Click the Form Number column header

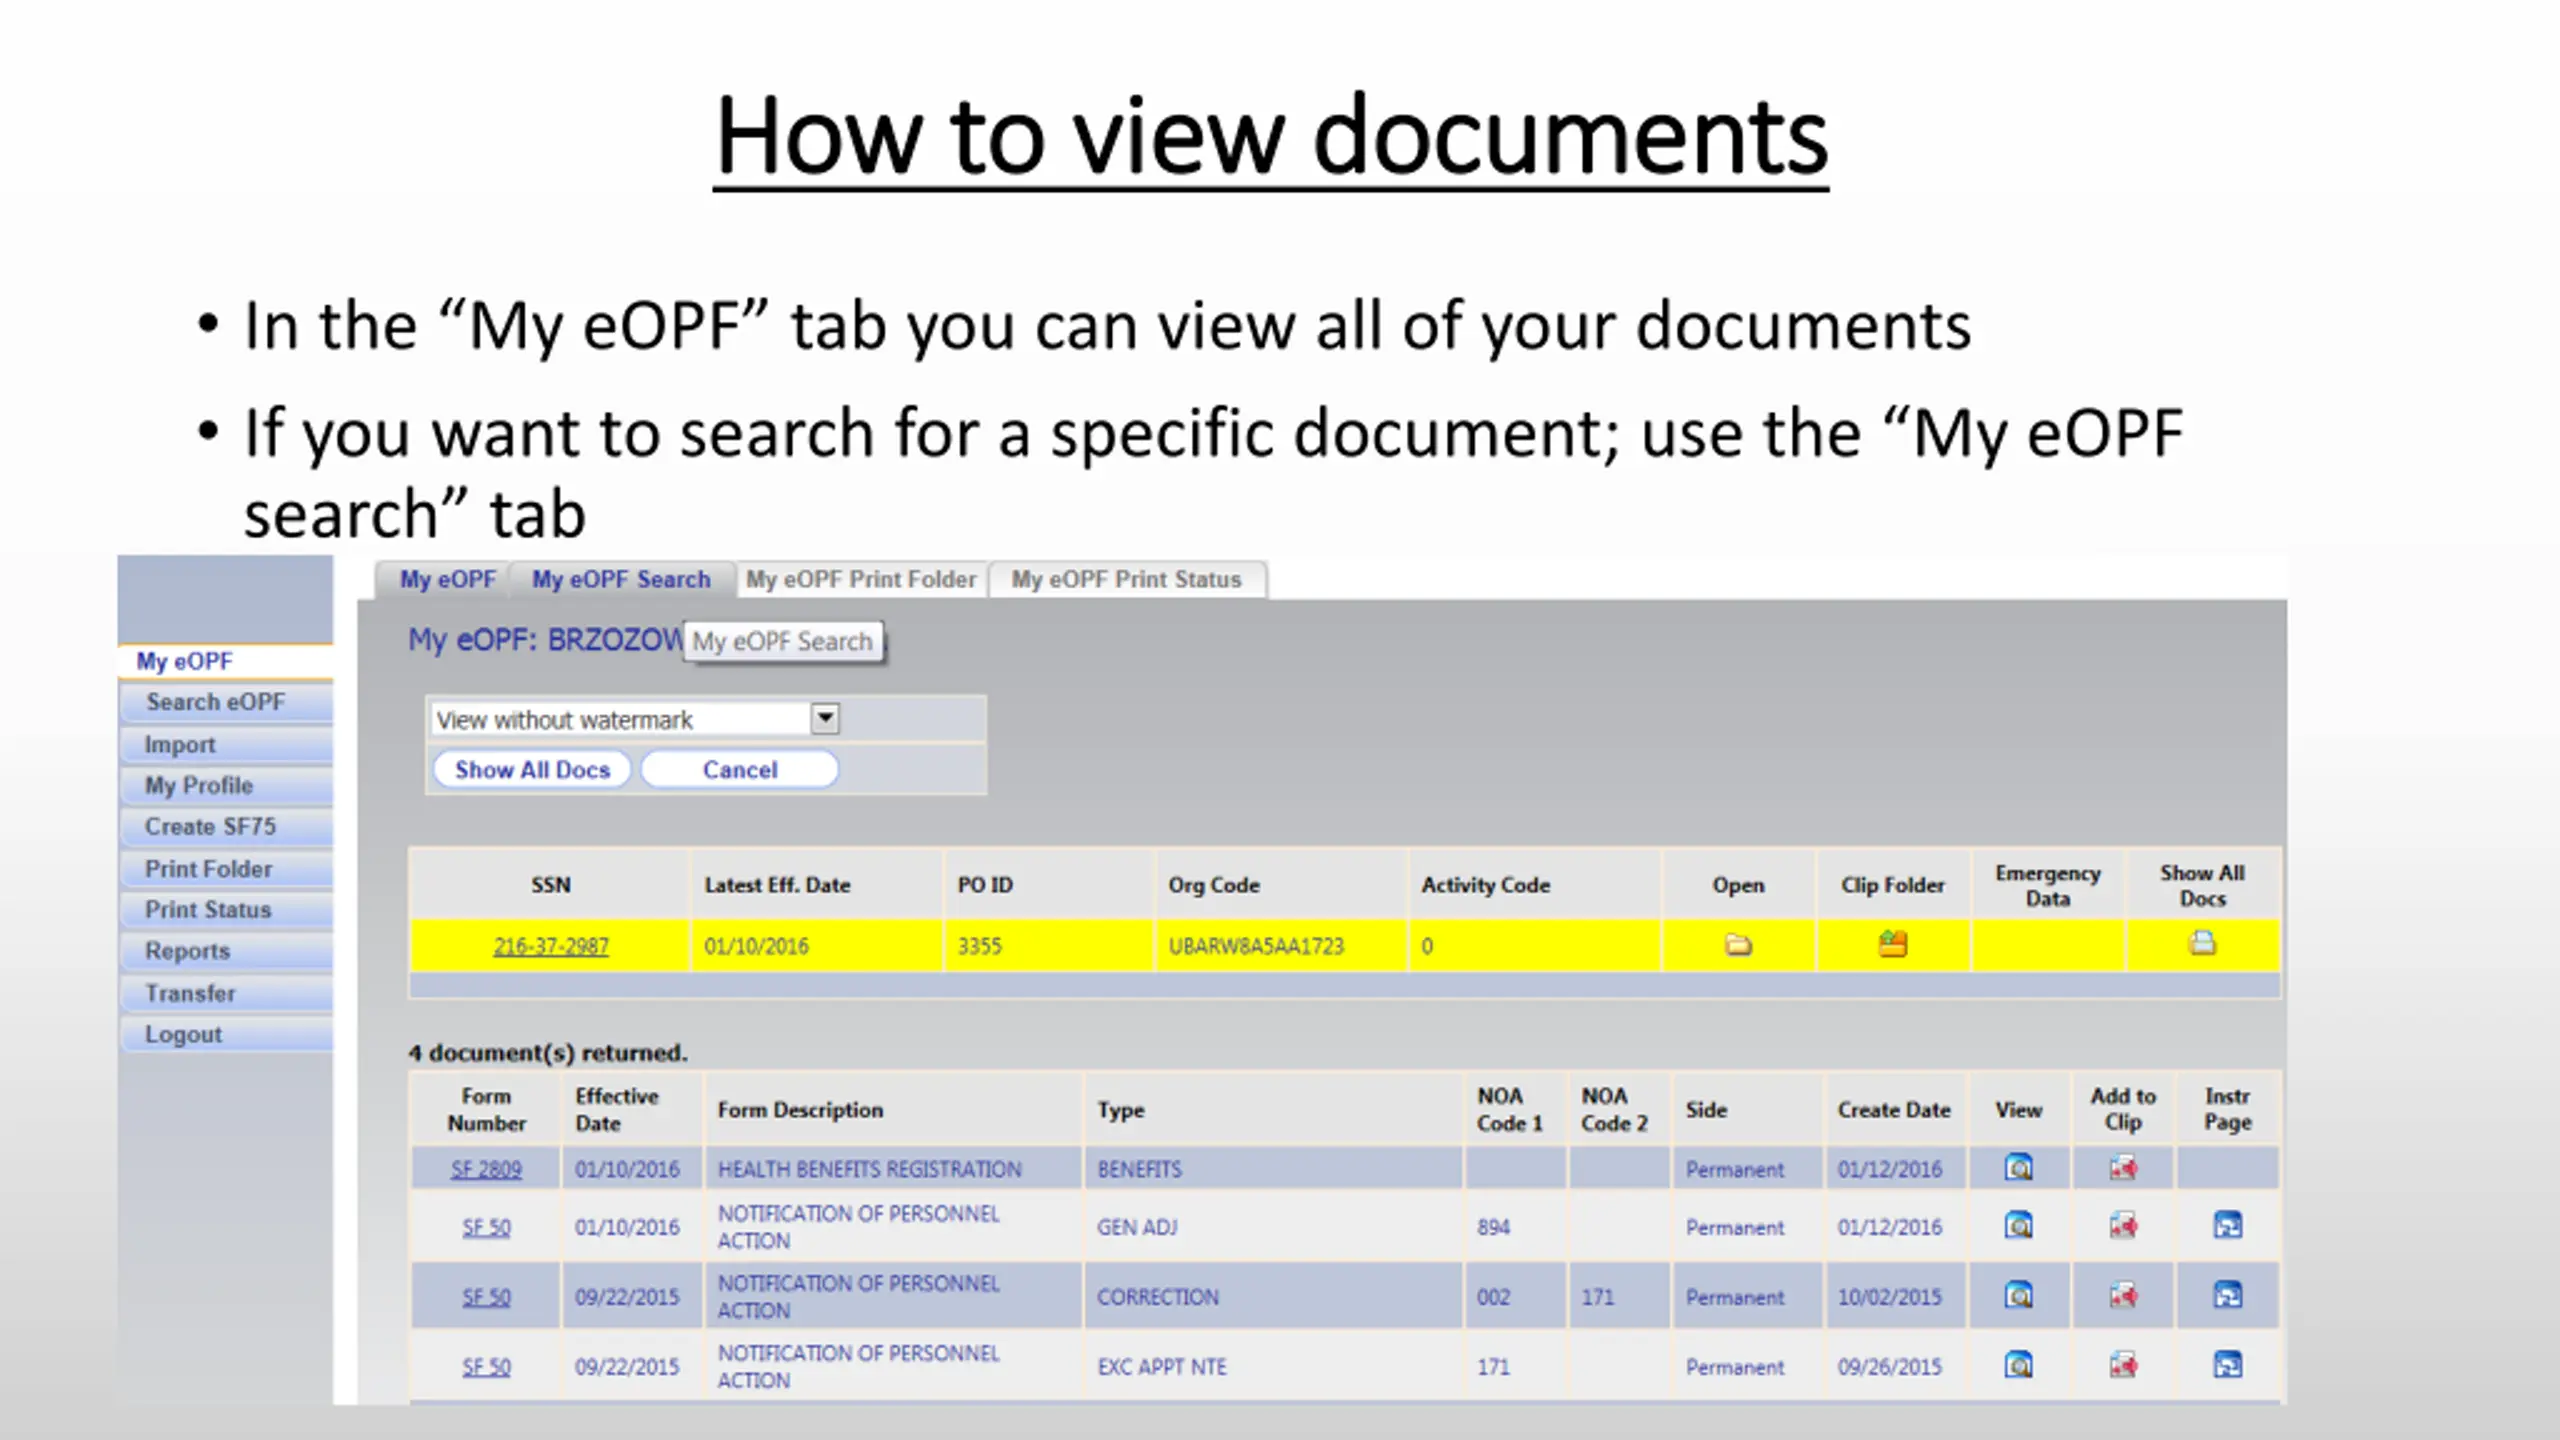tap(486, 1110)
